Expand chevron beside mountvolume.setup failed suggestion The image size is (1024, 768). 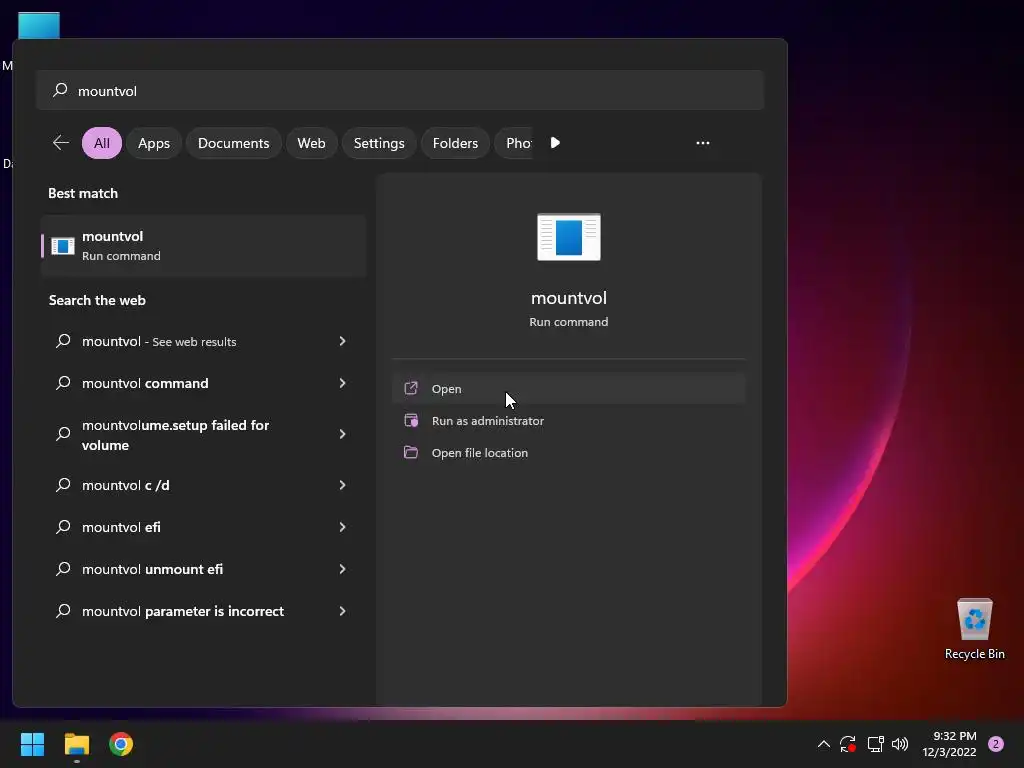point(342,434)
